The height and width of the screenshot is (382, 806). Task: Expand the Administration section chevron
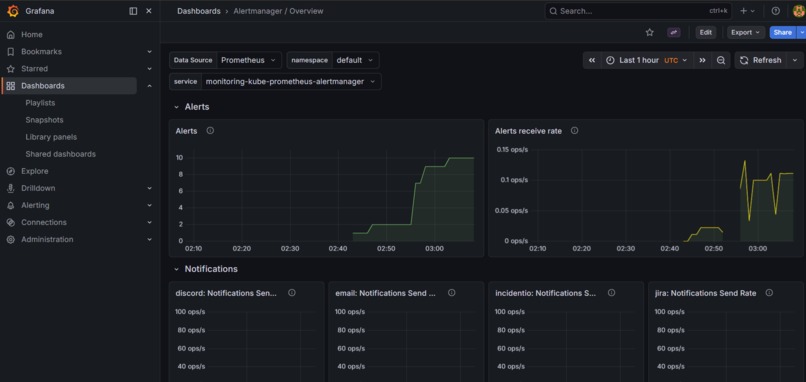pyautogui.click(x=150, y=239)
